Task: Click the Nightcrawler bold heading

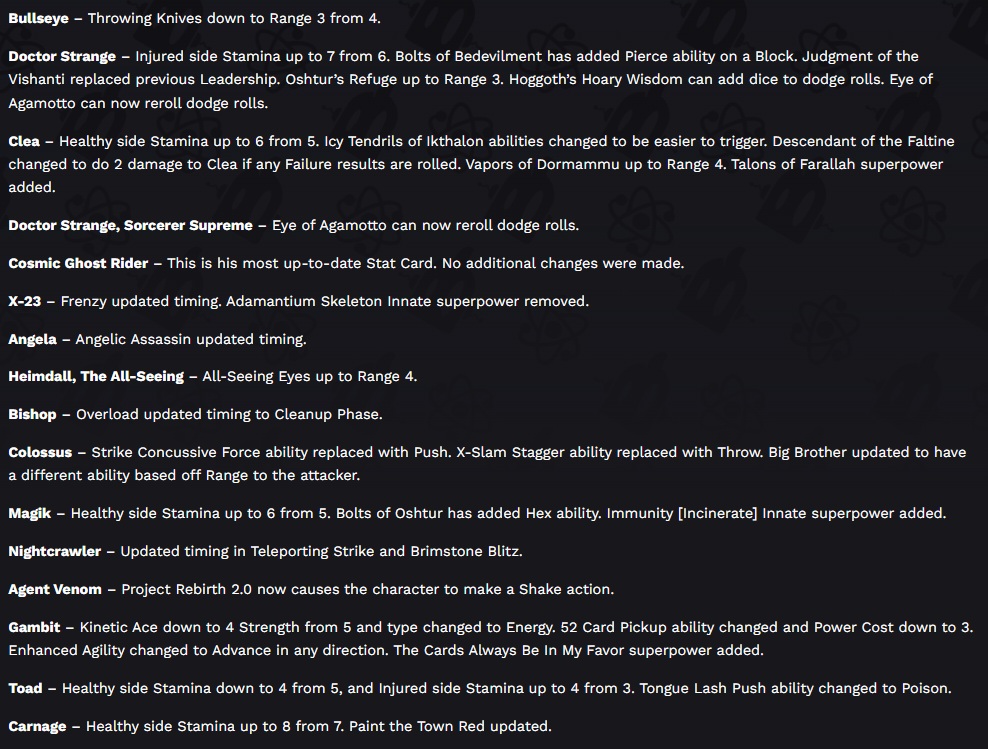Action: point(55,551)
